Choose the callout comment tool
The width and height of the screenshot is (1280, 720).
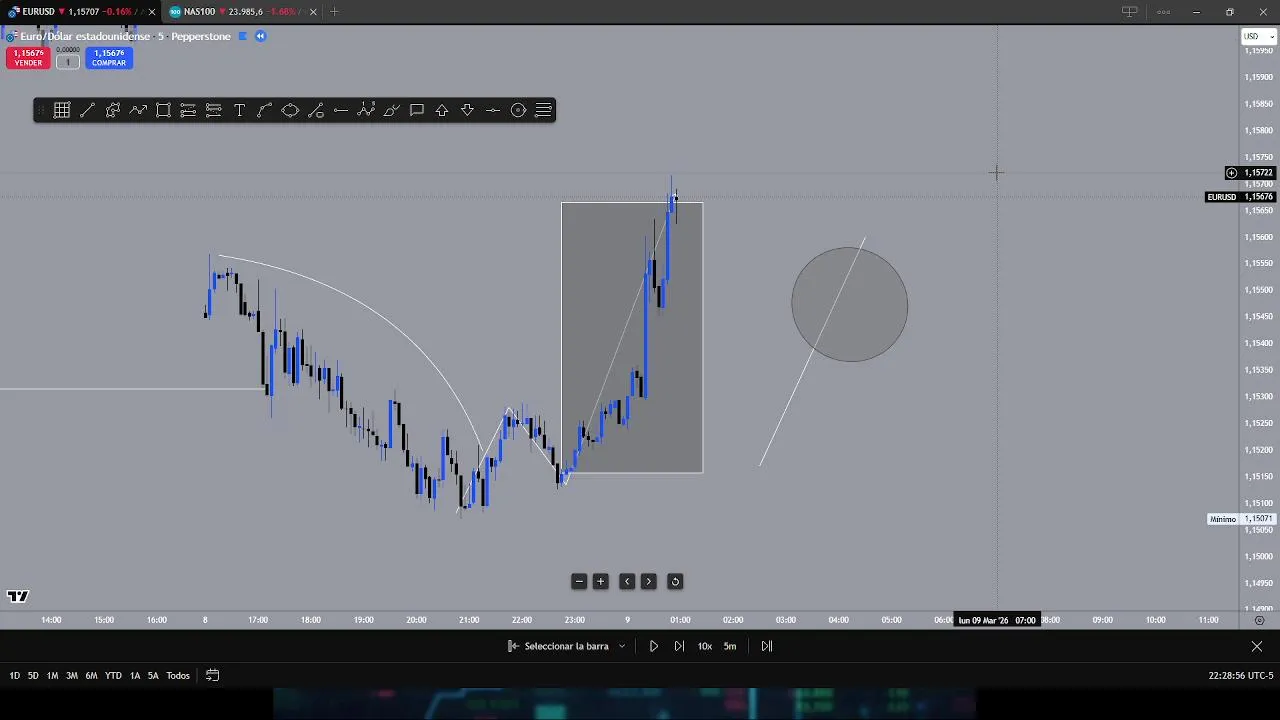click(x=417, y=110)
